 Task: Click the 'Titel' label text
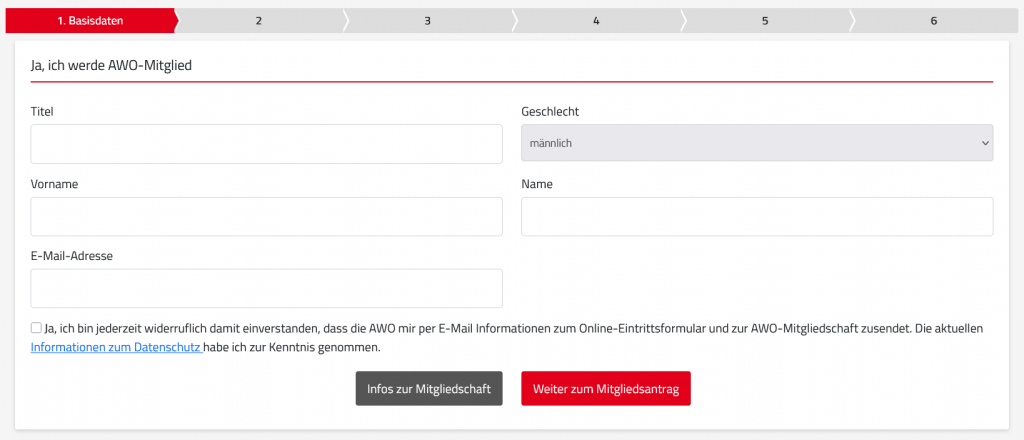pos(42,112)
